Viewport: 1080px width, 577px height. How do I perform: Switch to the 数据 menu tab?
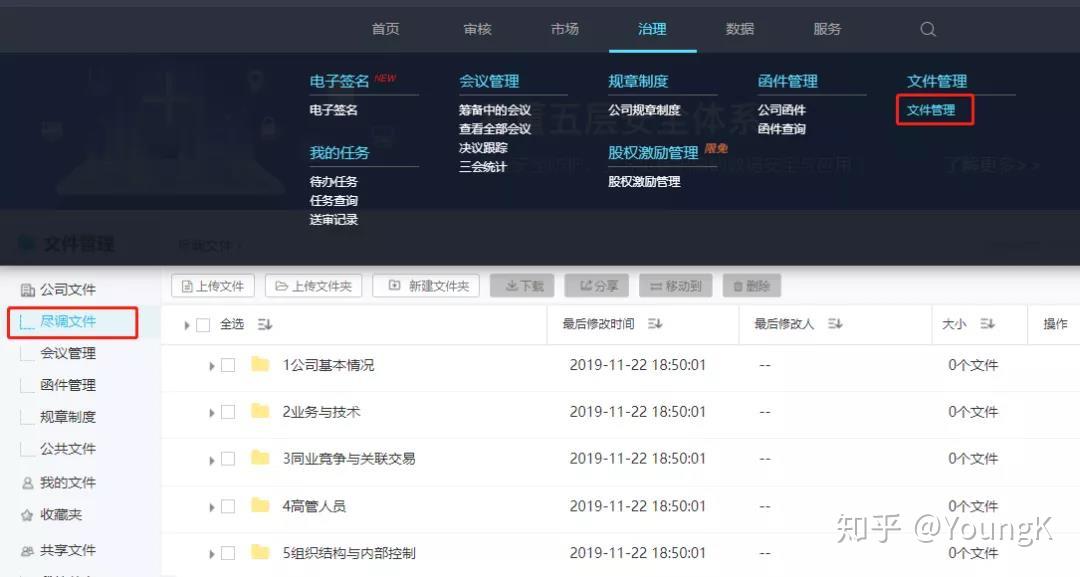click(x=739, y=29)
